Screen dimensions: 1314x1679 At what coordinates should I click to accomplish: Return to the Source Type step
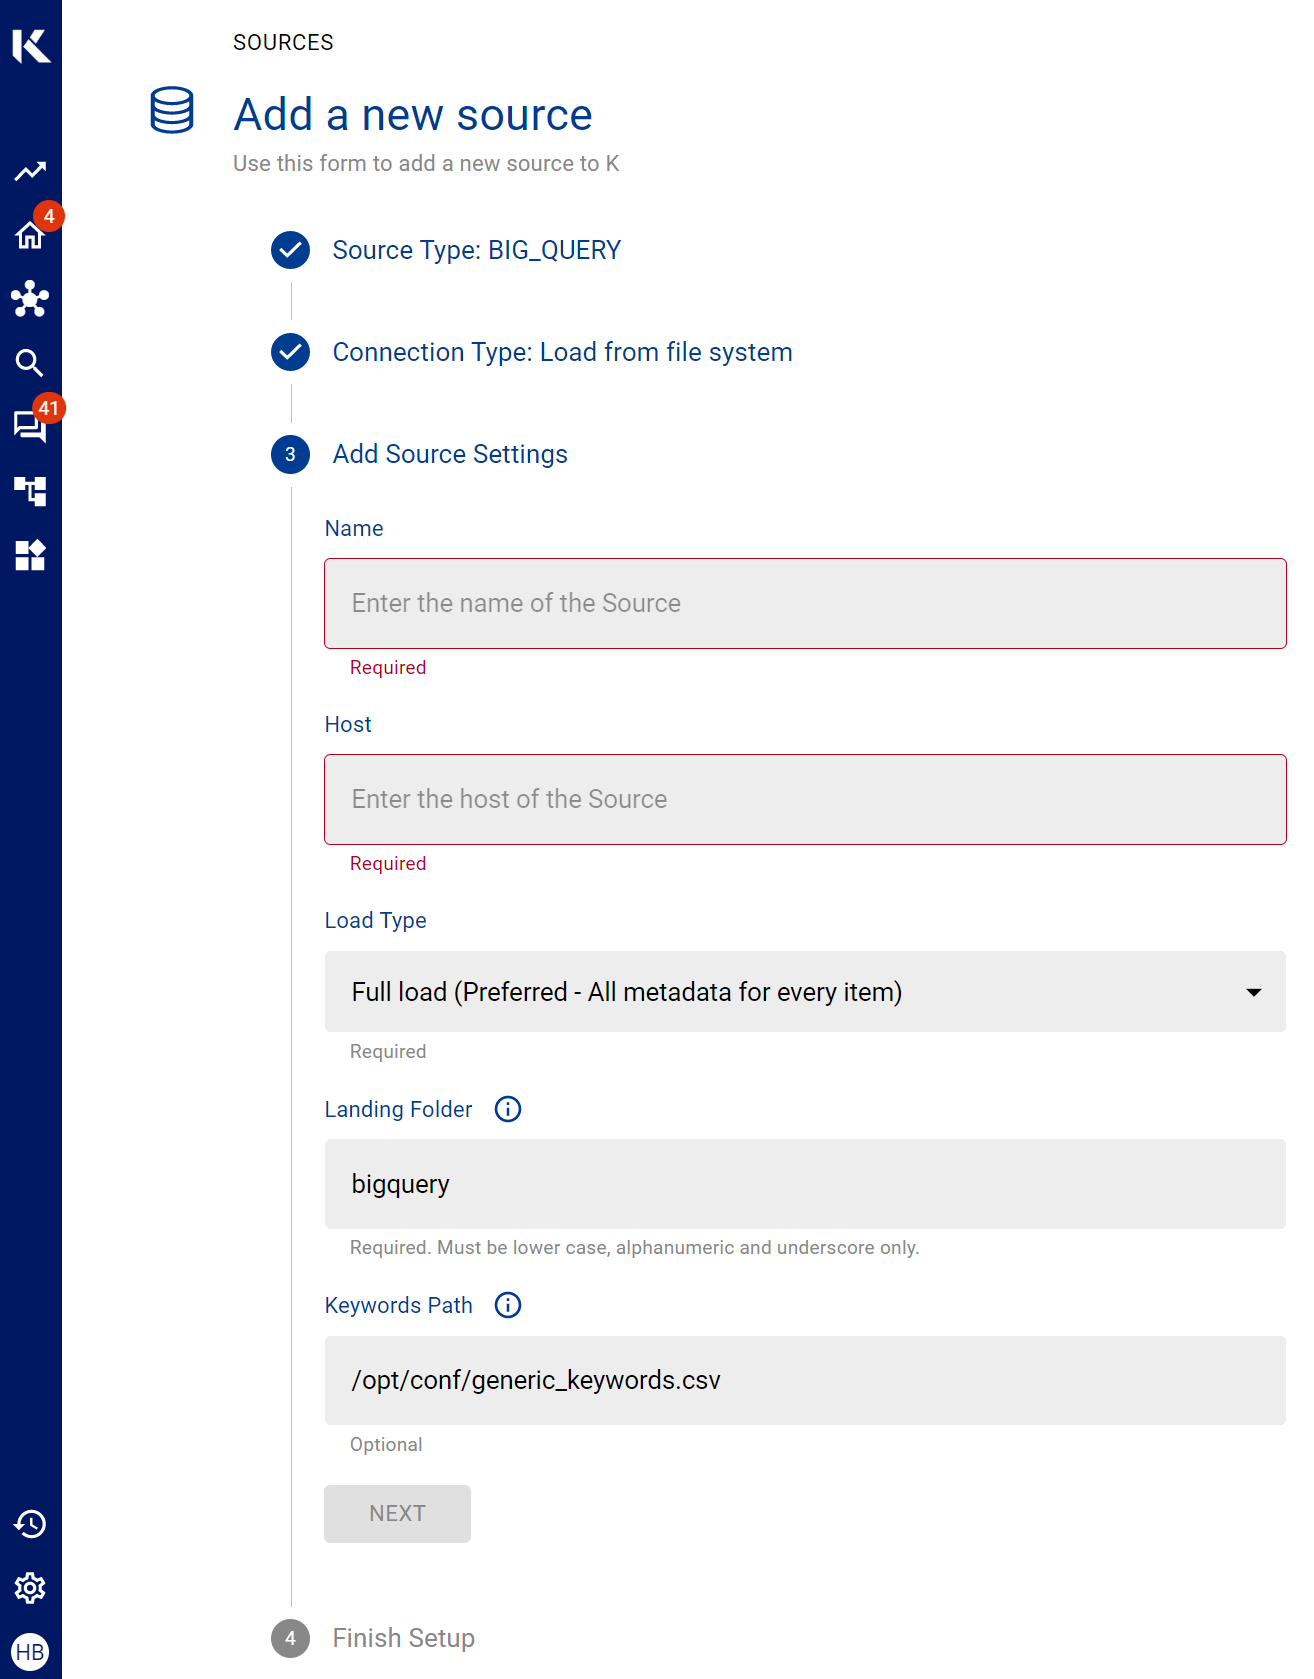pos(476,250)
